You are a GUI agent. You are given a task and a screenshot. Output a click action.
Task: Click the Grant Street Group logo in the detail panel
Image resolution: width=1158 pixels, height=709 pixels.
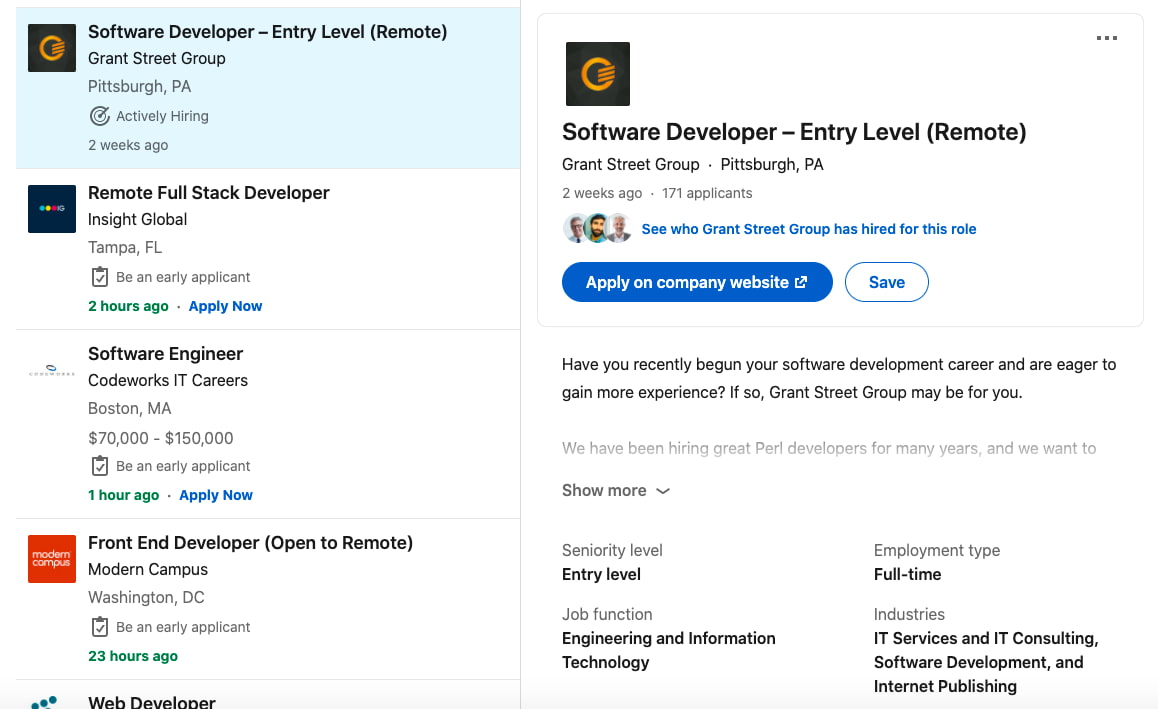(597, 73)
